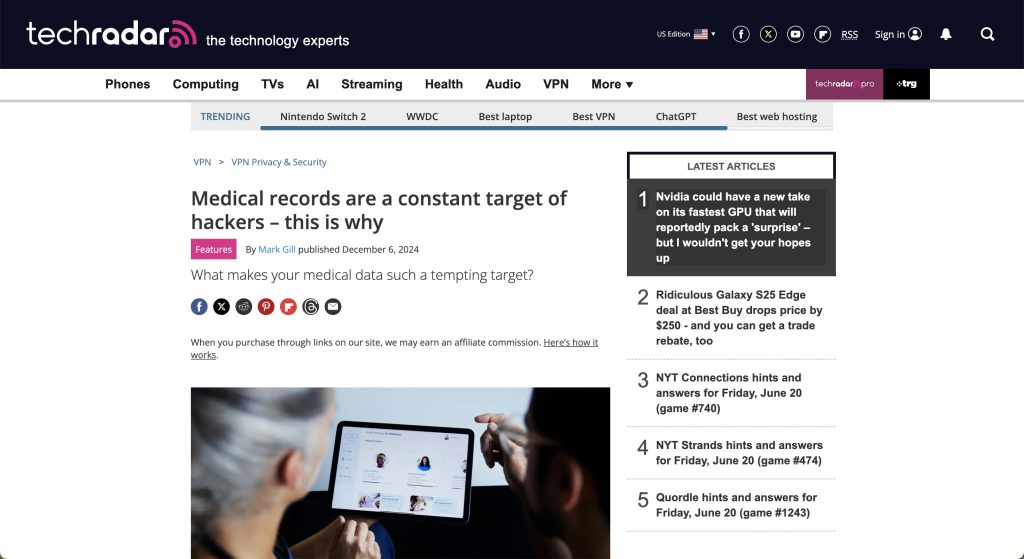The image size is (1024, 559).
Task: Open author Mark Gill's profile
Action: point(277,249)
